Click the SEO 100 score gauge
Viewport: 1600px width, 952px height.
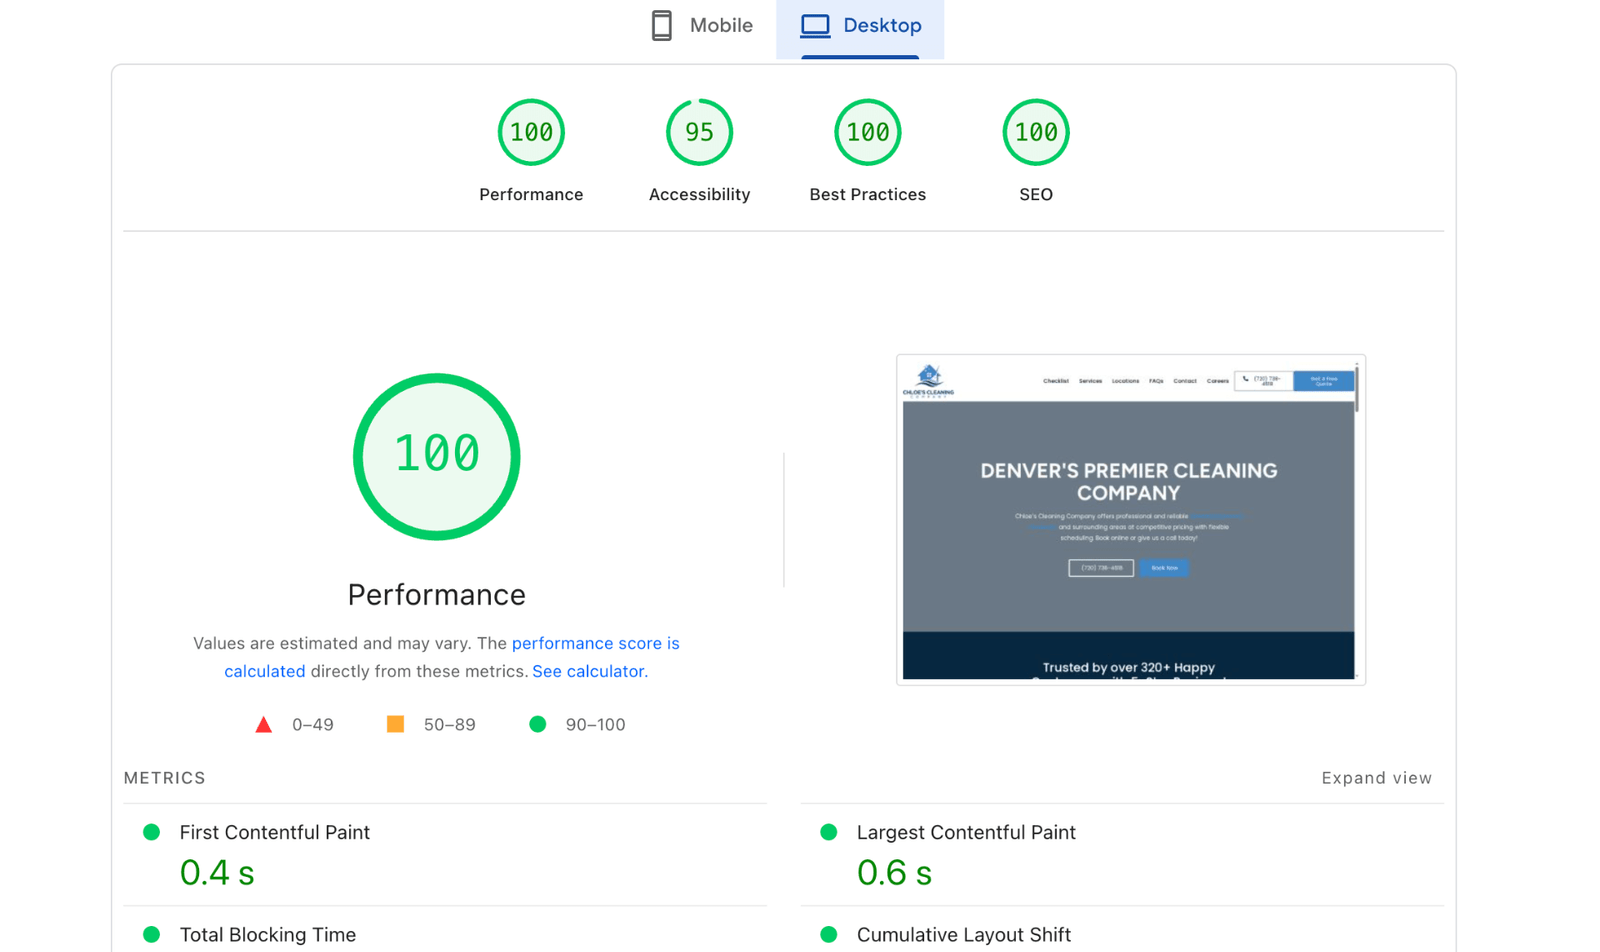(x=1035, y=133)
